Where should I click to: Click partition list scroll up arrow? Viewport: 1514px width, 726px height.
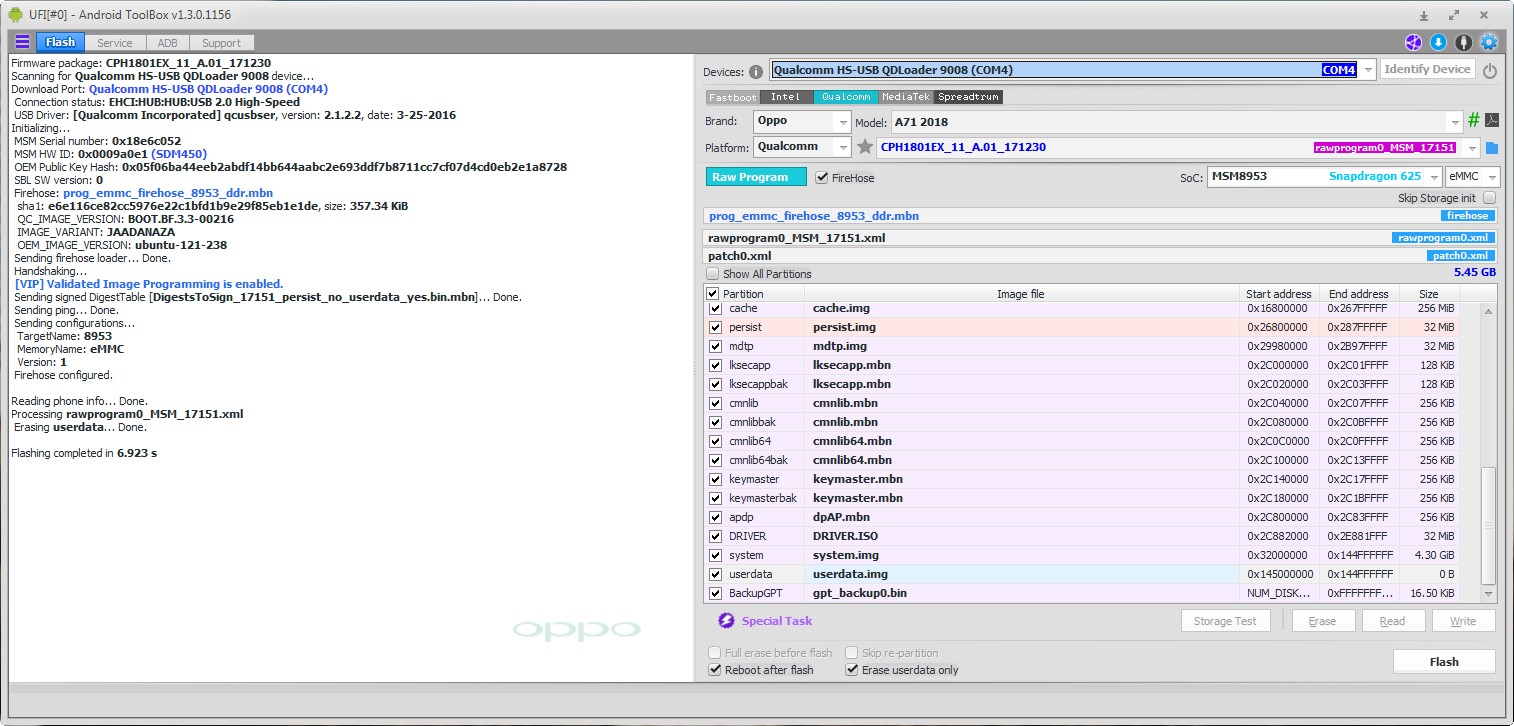pos(1488,311)
